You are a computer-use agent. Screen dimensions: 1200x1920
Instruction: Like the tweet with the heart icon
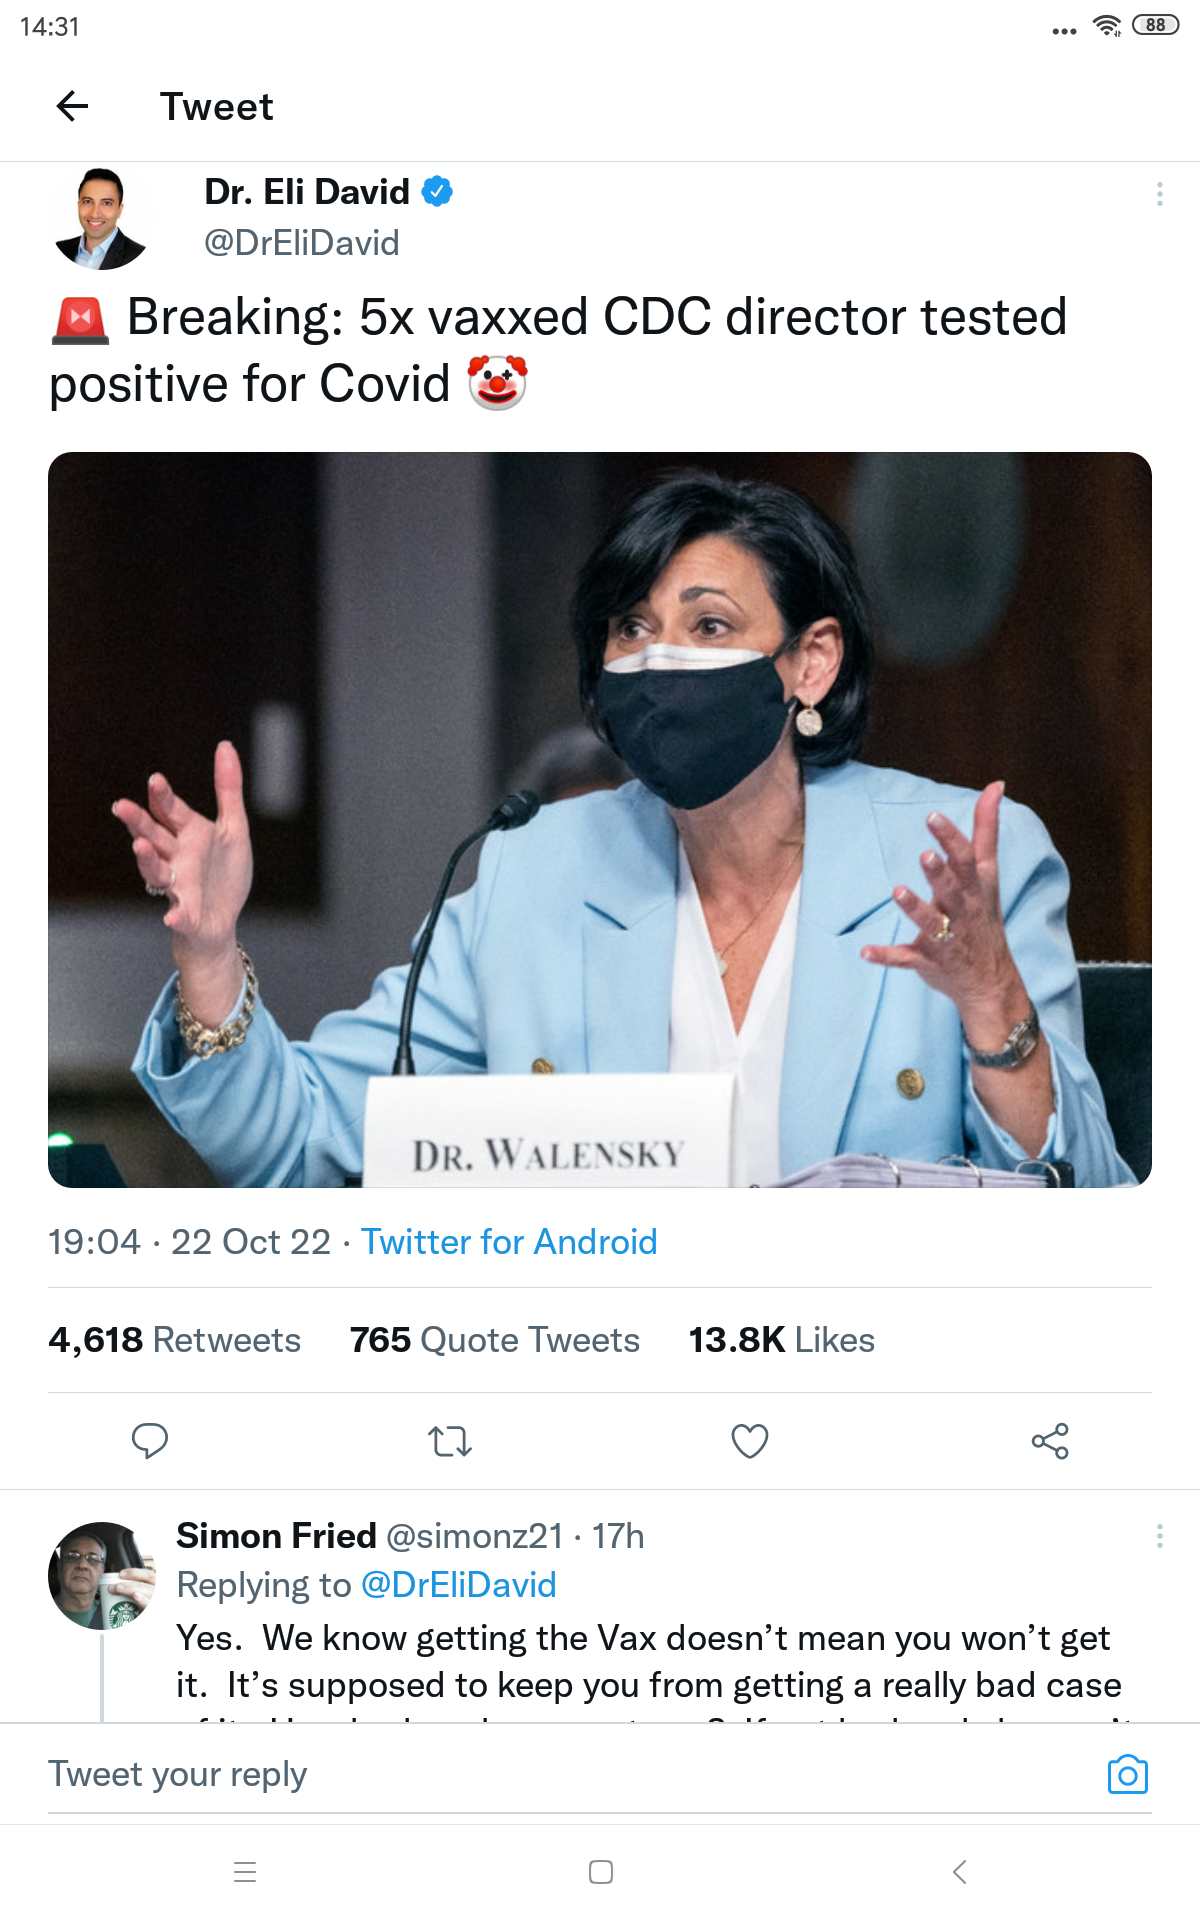(x=750, y=1441)
